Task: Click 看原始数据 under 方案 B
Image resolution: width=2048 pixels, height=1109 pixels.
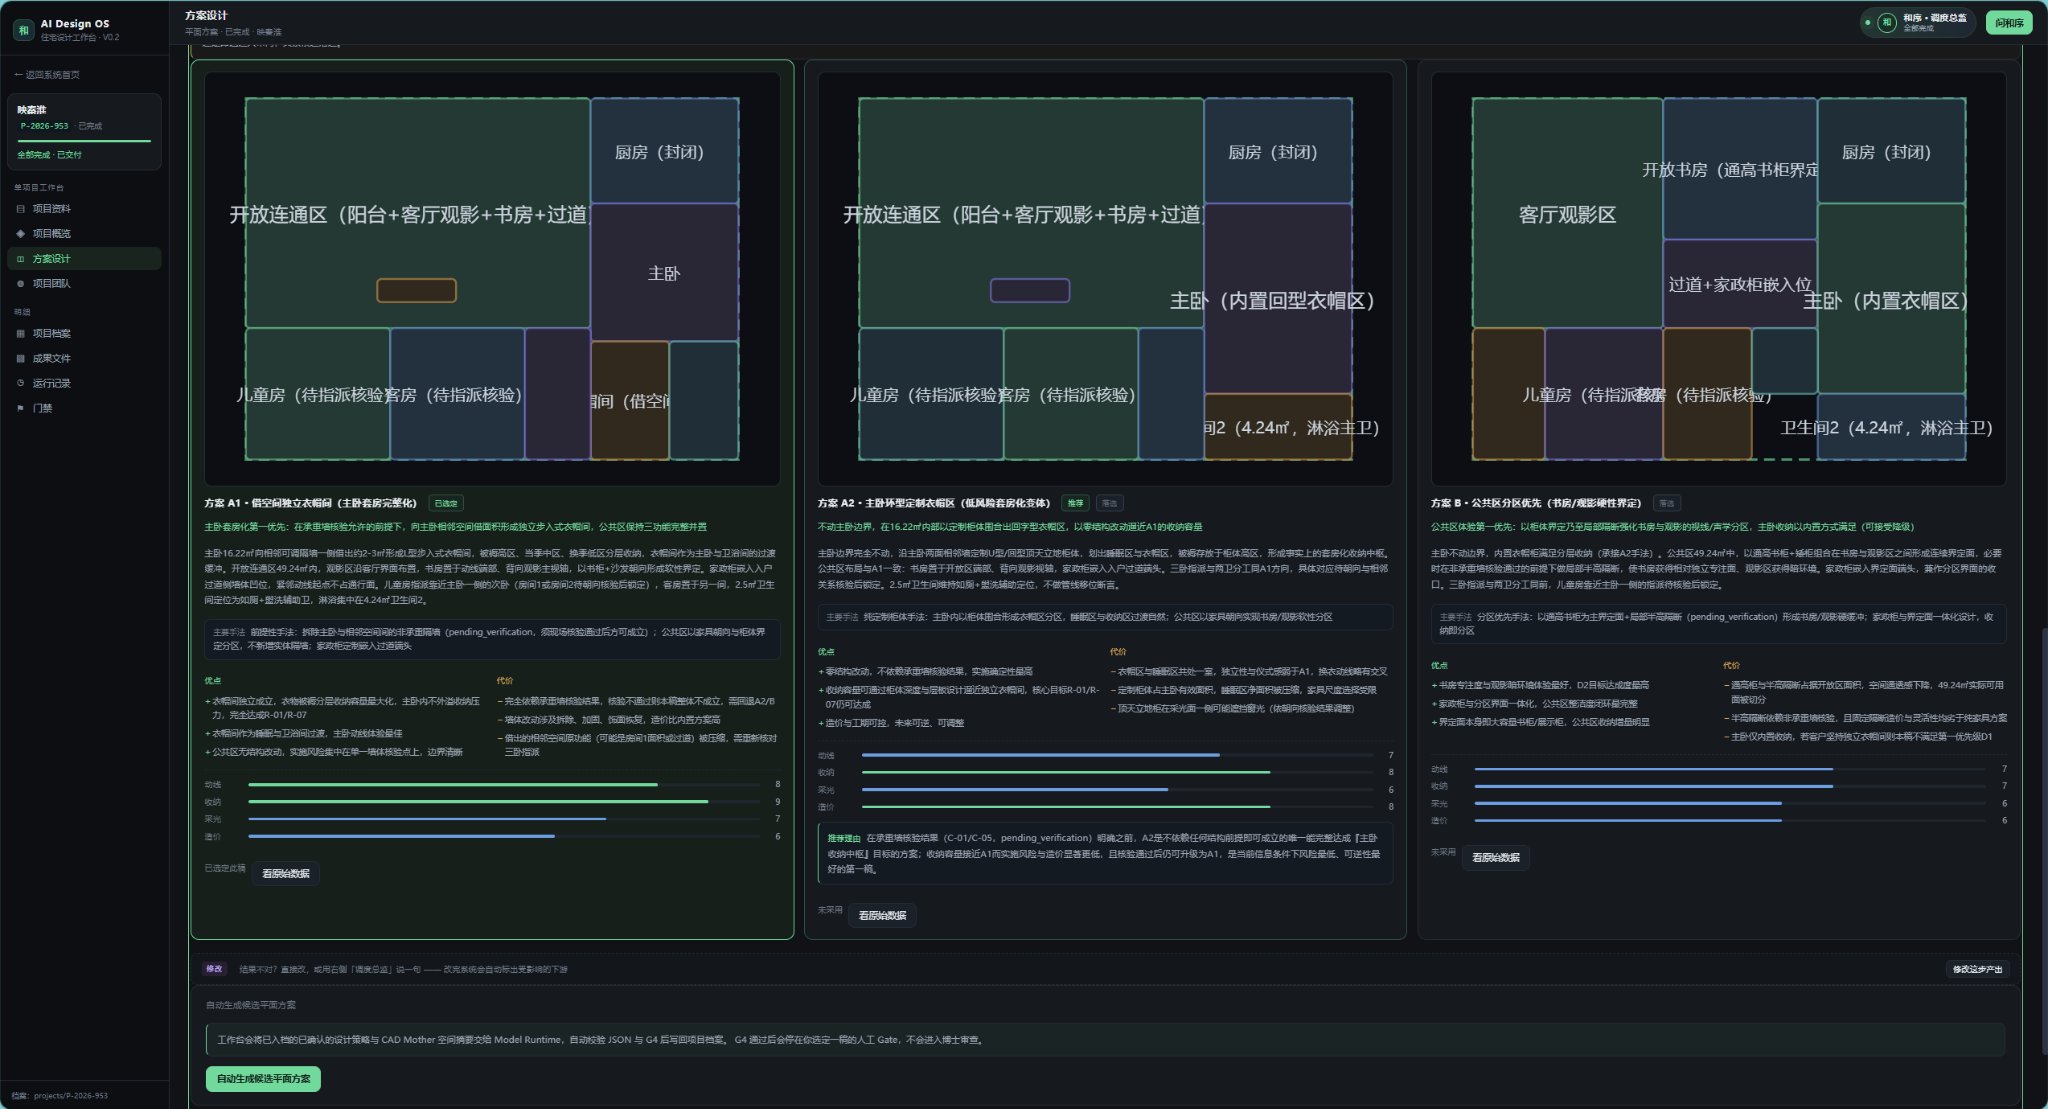Action: click(x=1496, y=858)
